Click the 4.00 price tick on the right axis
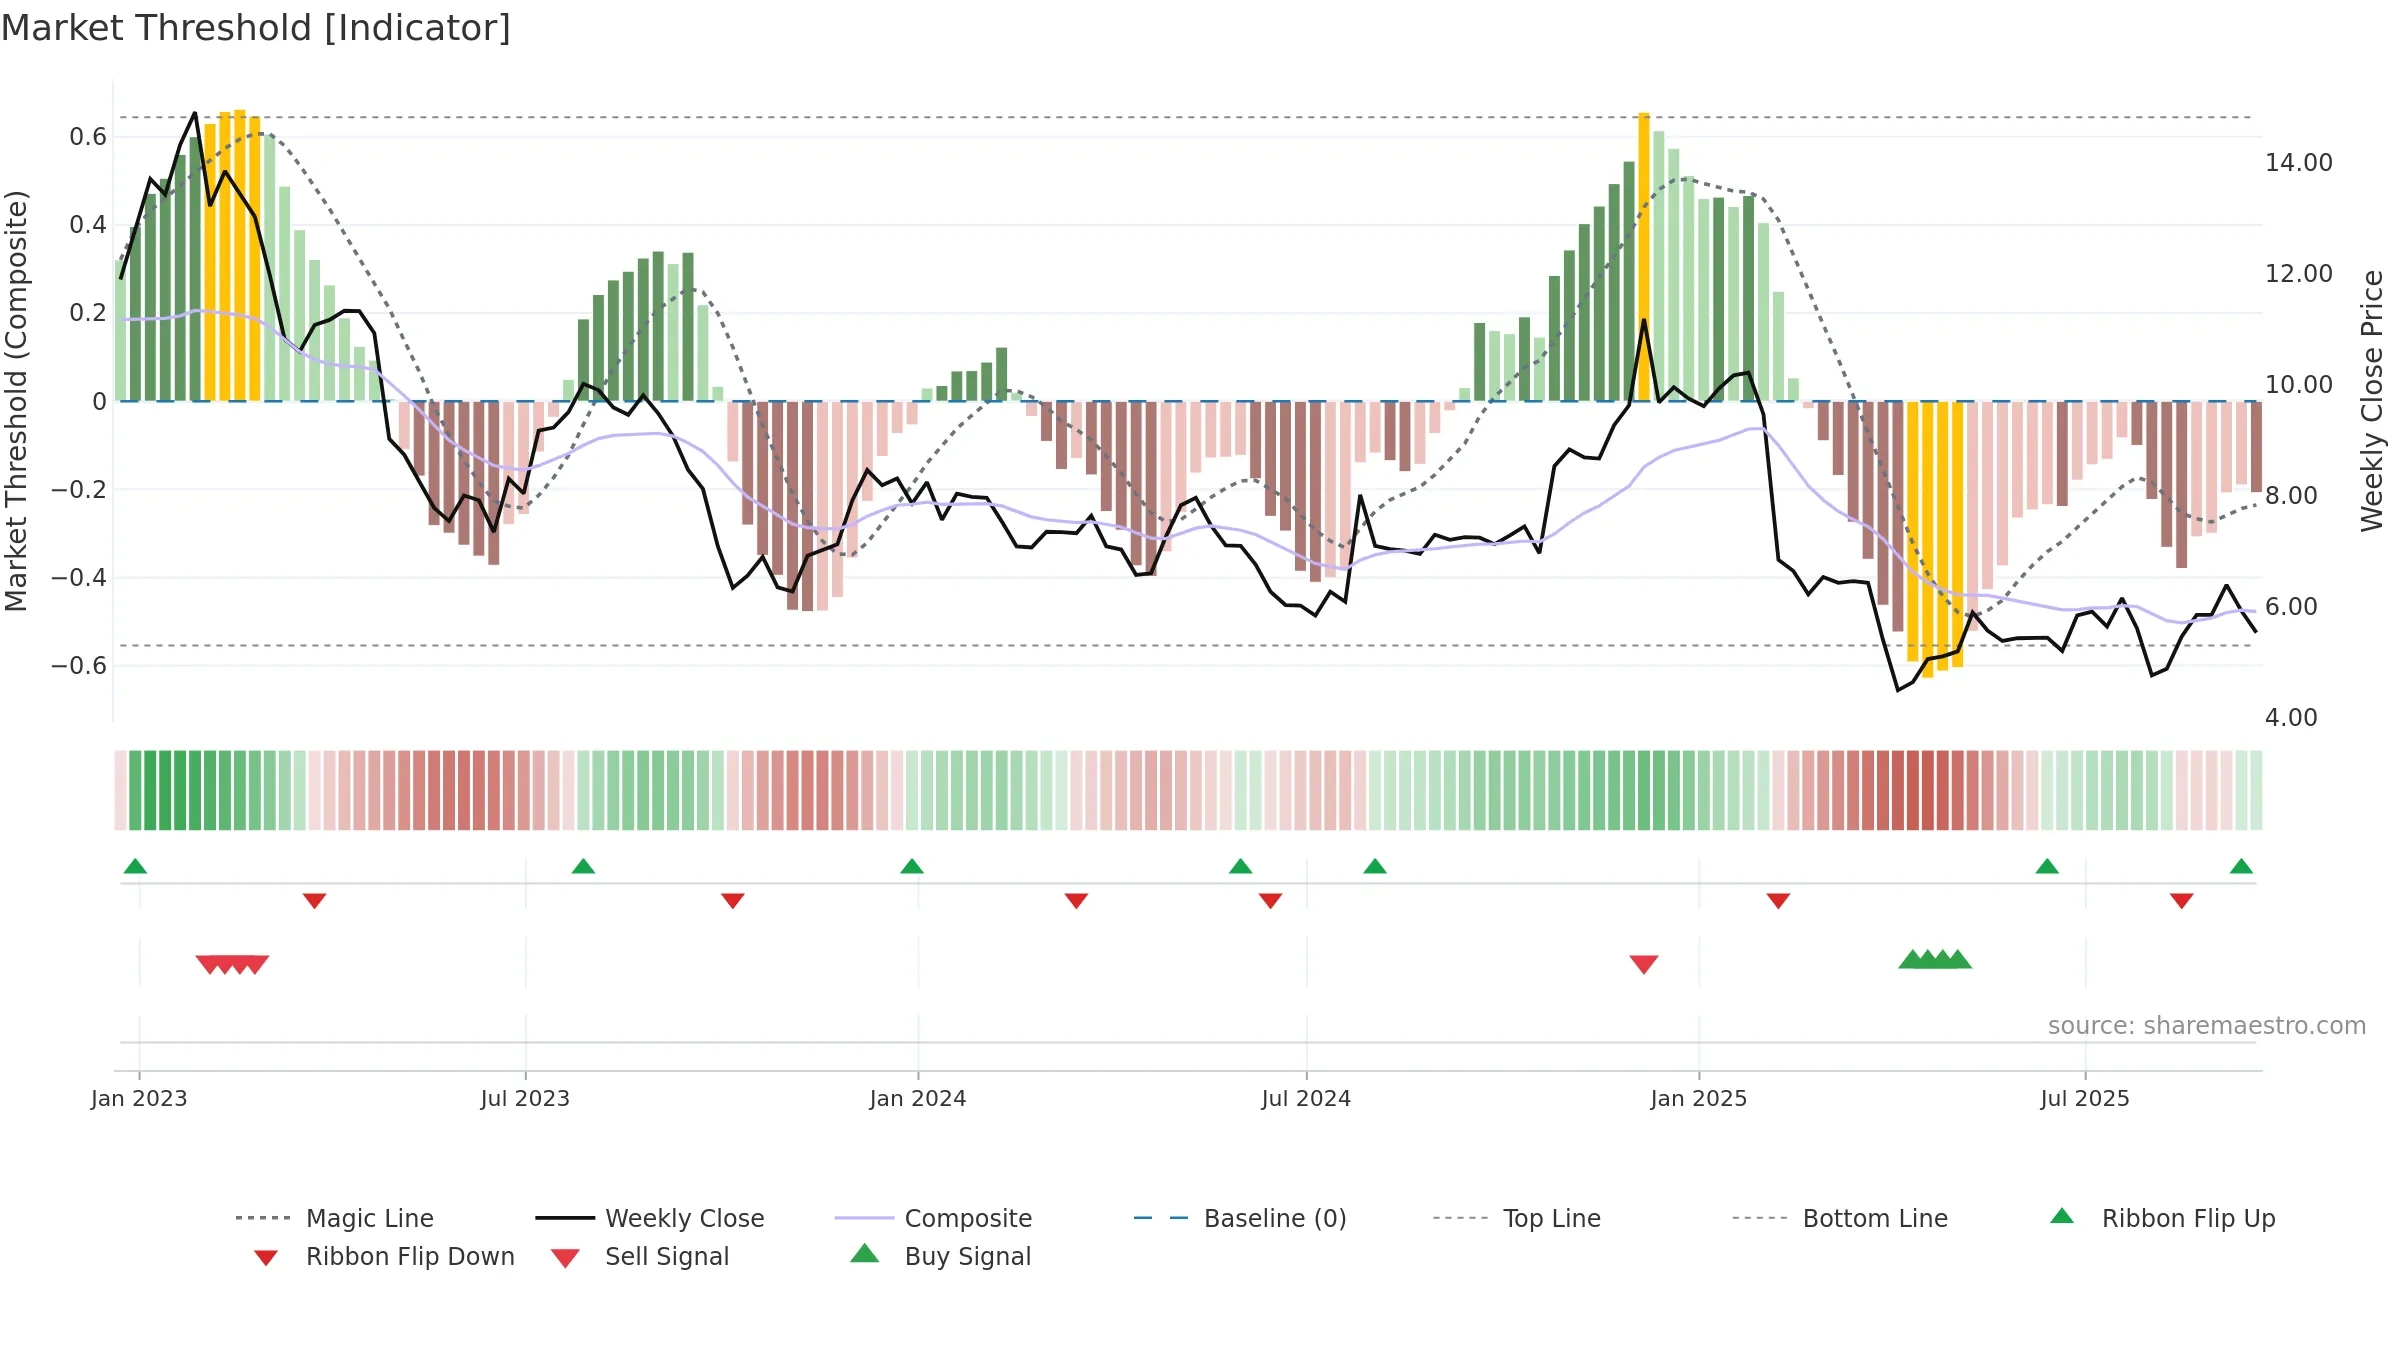 coord(2291,718)
